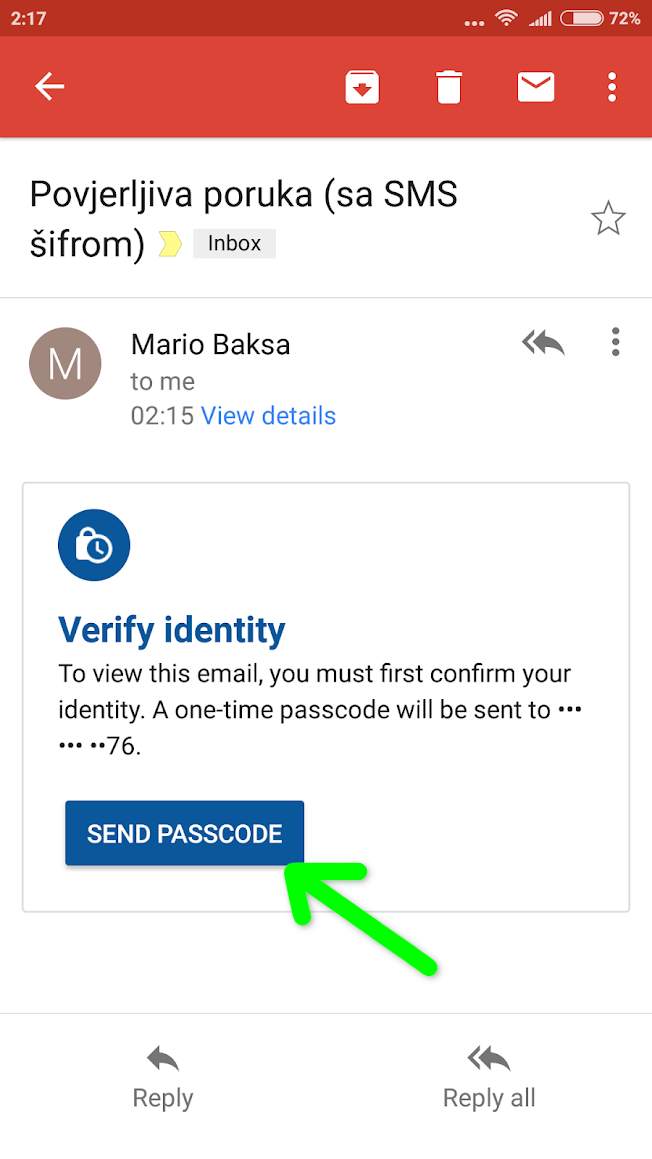
Task: Tap the reply-all arrow beside sender
Action: pos(543,344)
